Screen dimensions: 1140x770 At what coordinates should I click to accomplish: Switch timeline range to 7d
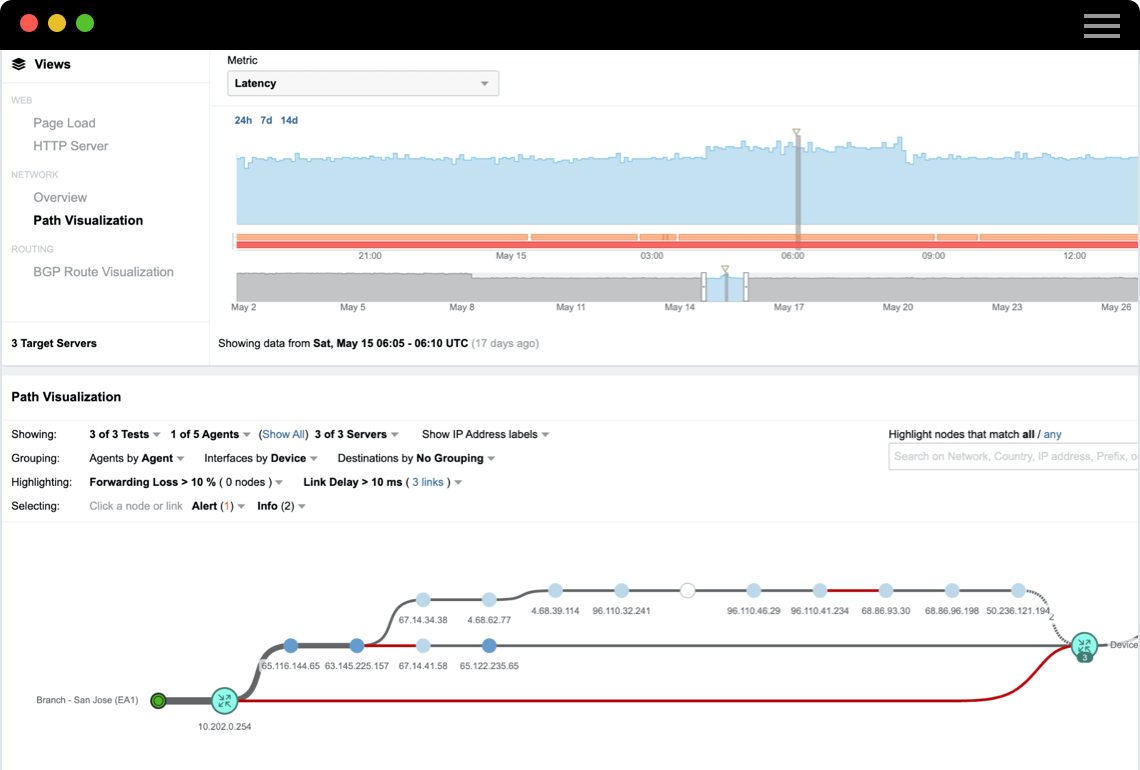(x=266, y=121)
